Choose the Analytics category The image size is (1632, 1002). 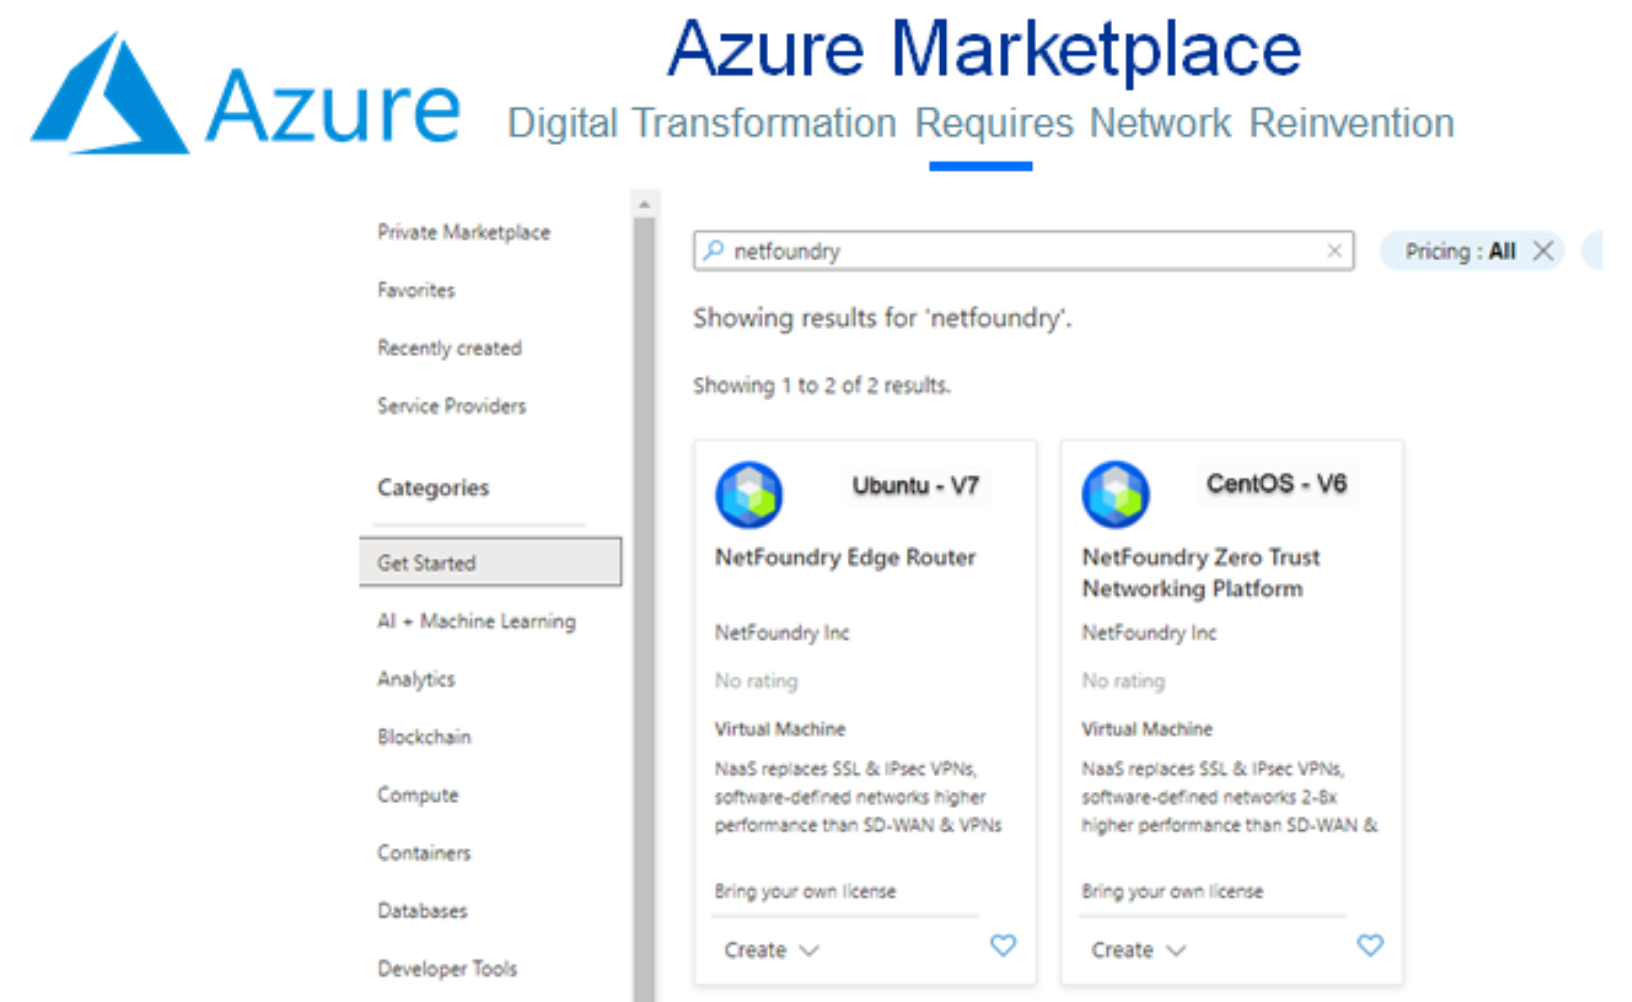(416, 679)
